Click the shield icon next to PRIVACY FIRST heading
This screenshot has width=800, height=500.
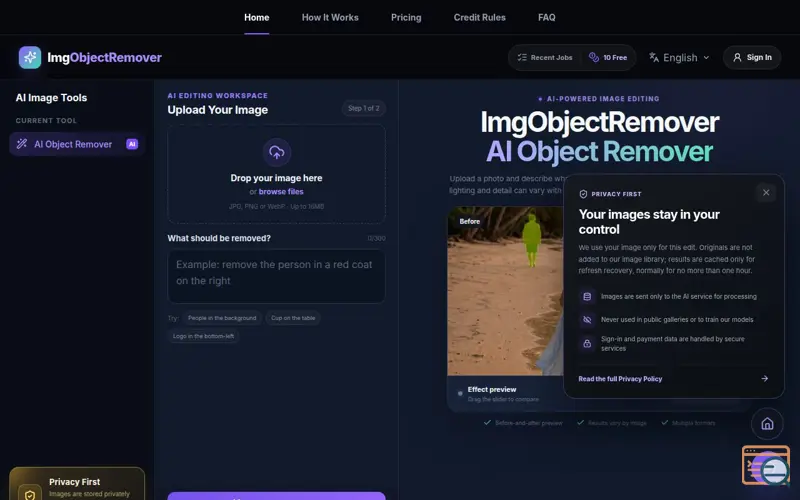point(583,194)
